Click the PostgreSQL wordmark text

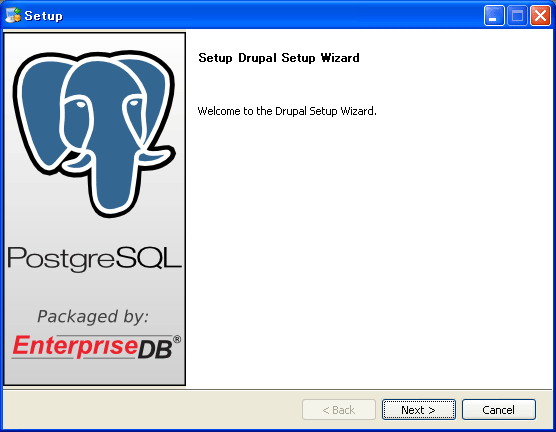(94, 259)
